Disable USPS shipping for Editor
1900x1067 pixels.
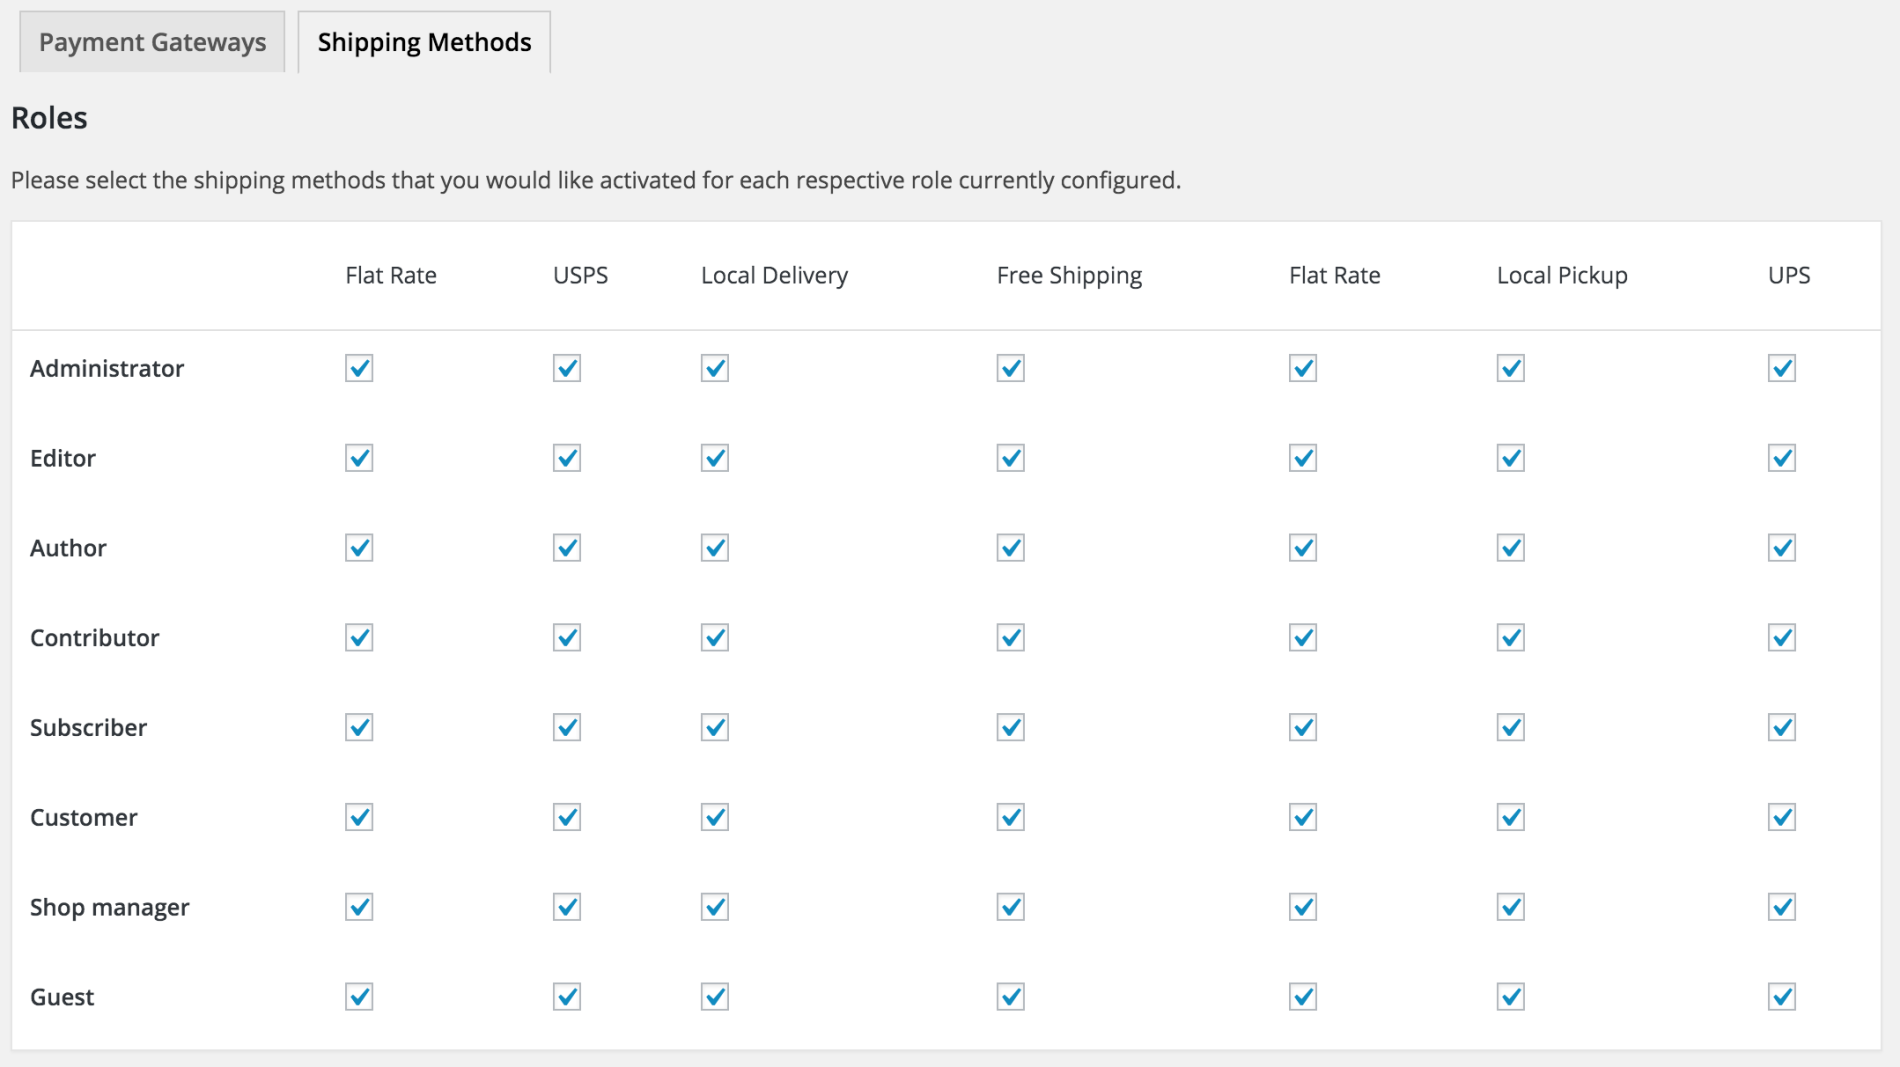point(566,458)
